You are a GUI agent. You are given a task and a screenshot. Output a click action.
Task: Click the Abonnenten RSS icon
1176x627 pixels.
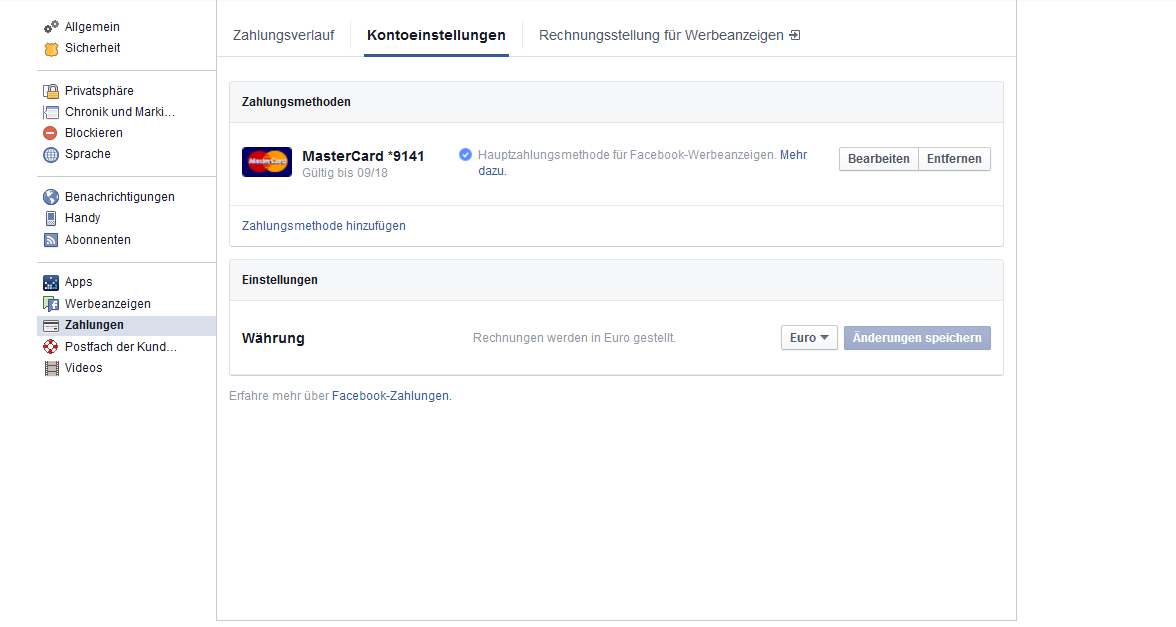pos(50,240)
